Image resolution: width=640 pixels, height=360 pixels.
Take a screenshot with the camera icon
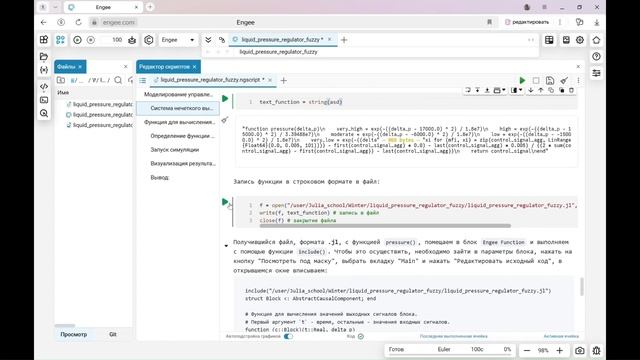tap(580, 350)
